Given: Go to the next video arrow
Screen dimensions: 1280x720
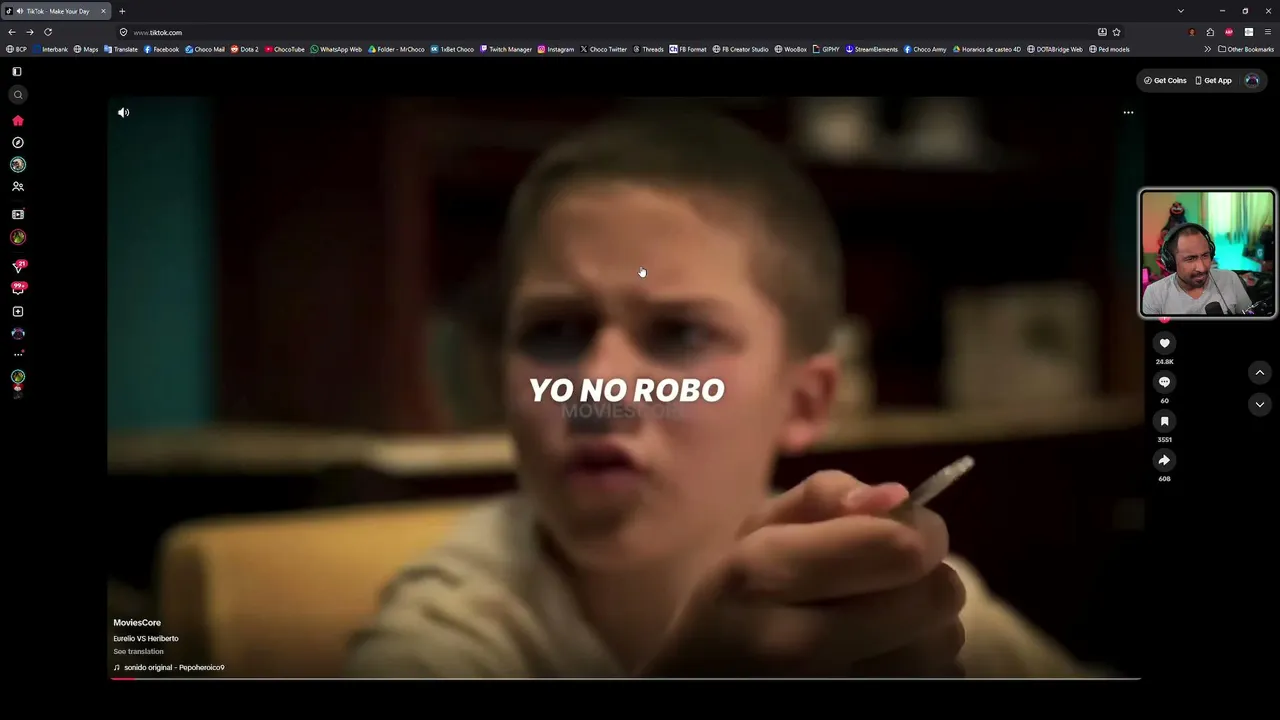Looking at the screenshot, I should tap(1260, 404).
